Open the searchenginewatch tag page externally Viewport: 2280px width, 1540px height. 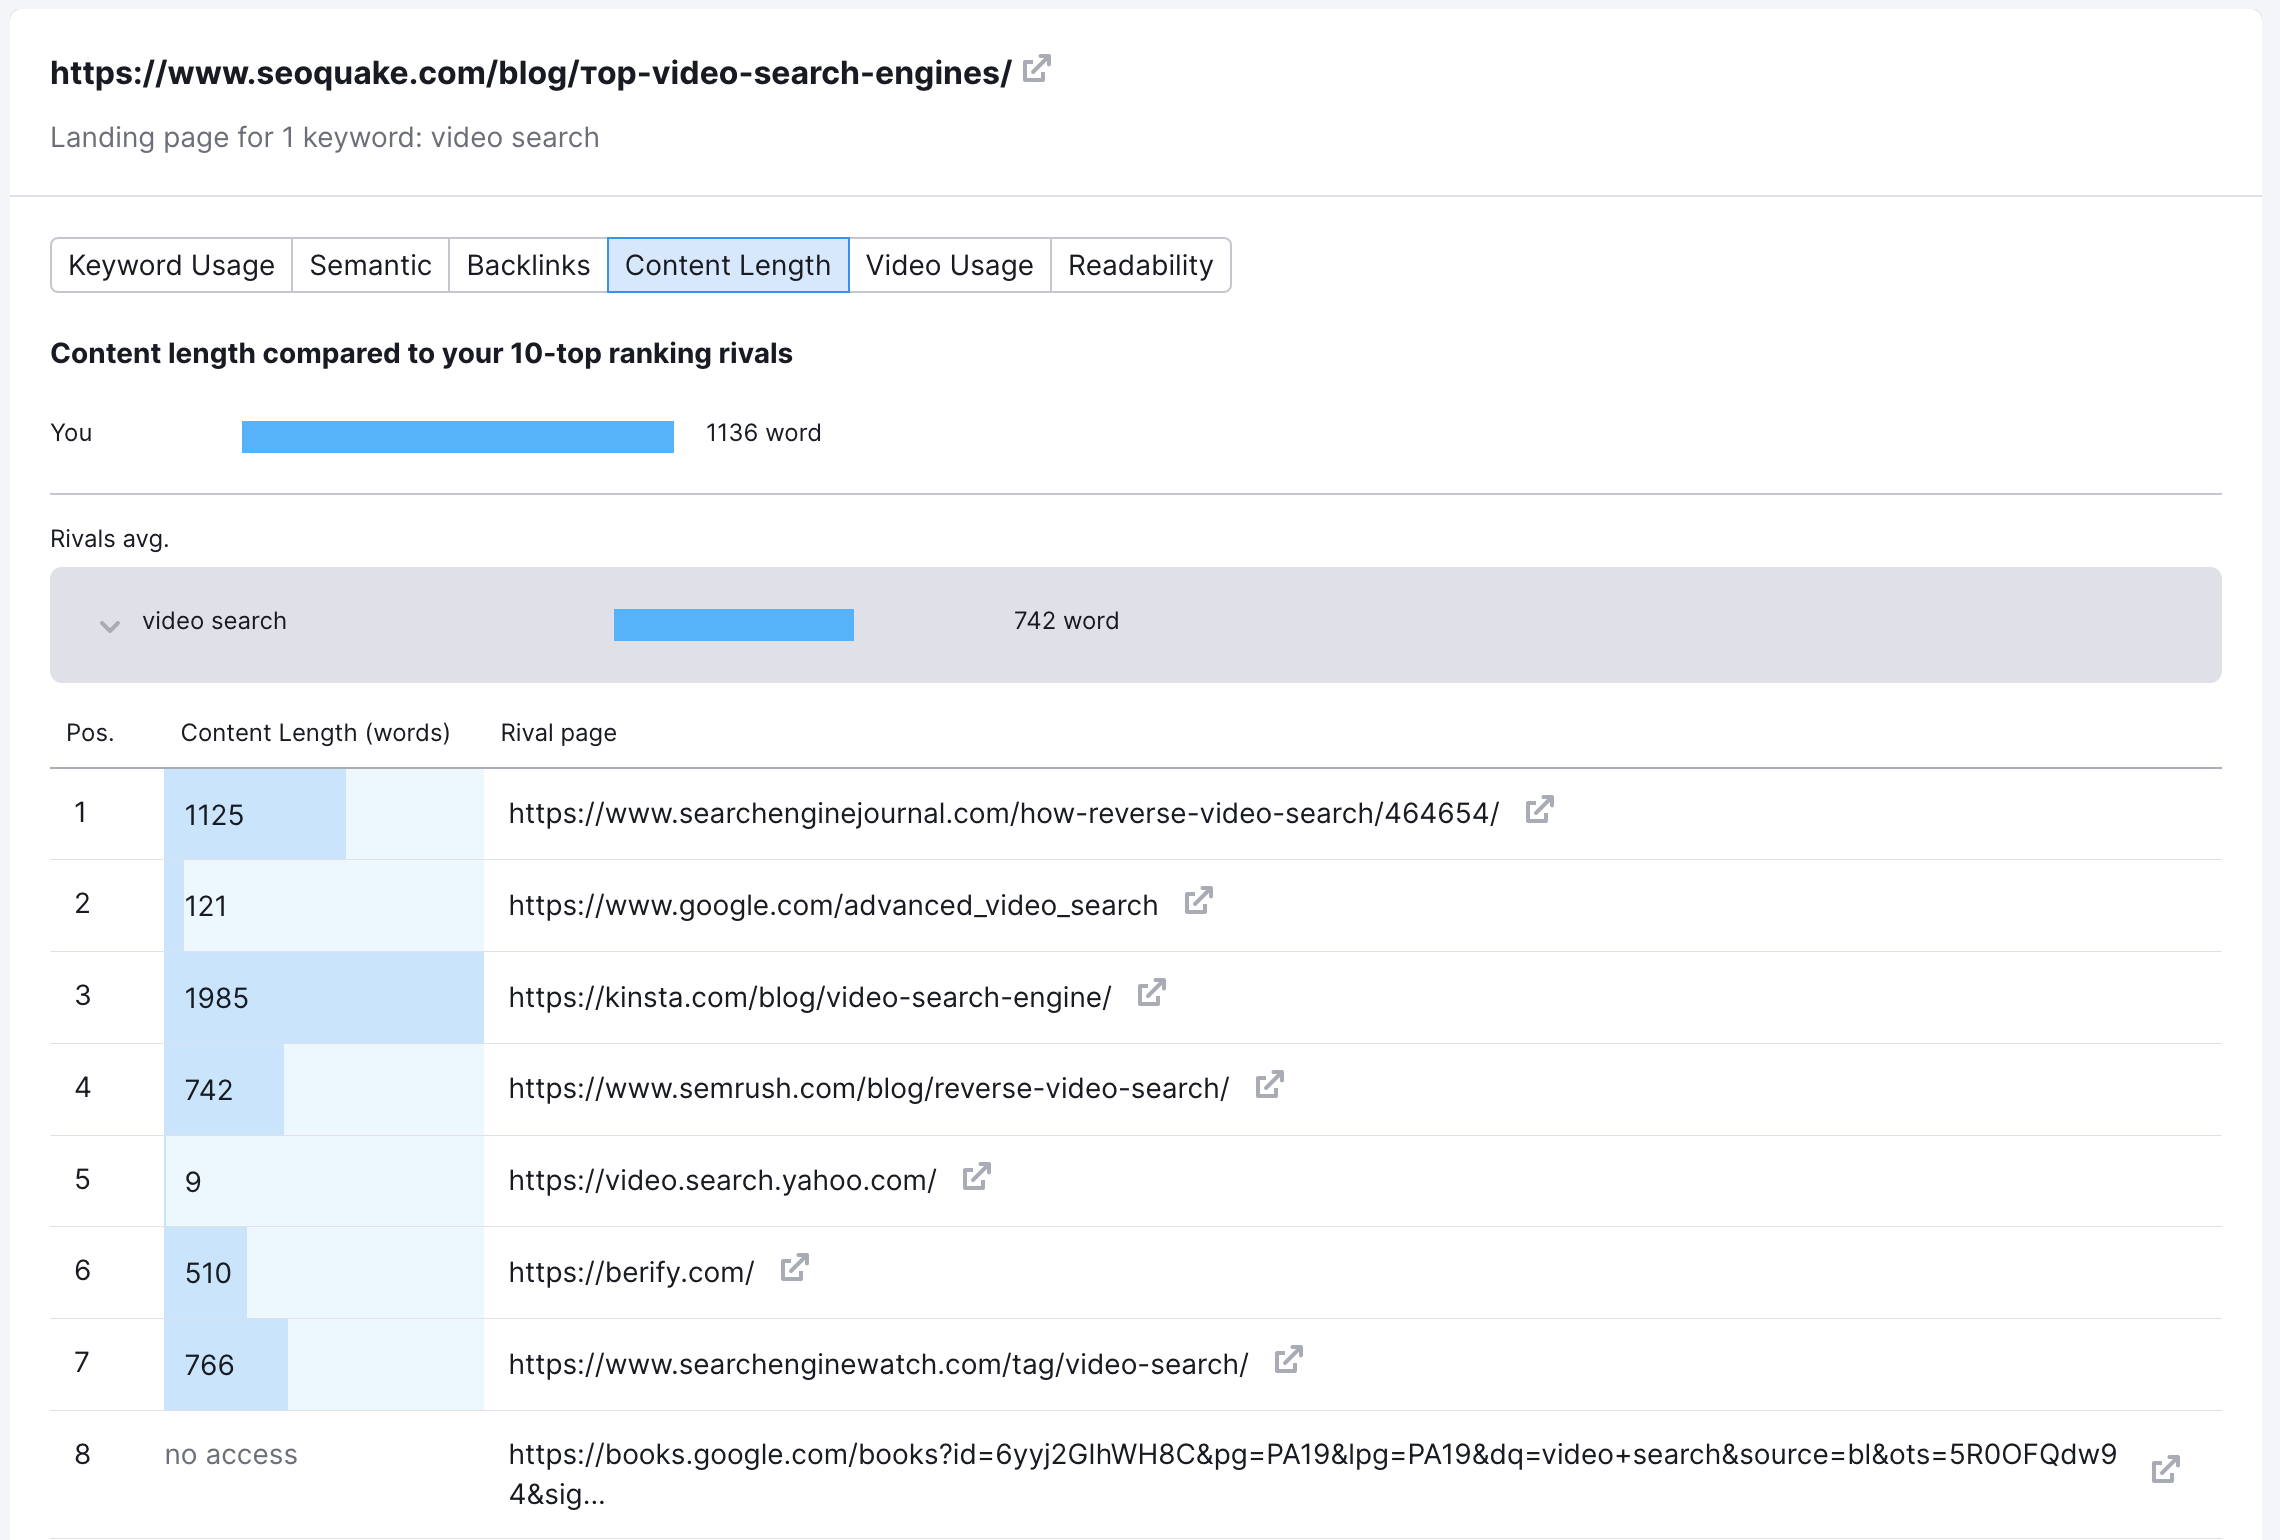pyautogui.click(x=1289, y=1359)
